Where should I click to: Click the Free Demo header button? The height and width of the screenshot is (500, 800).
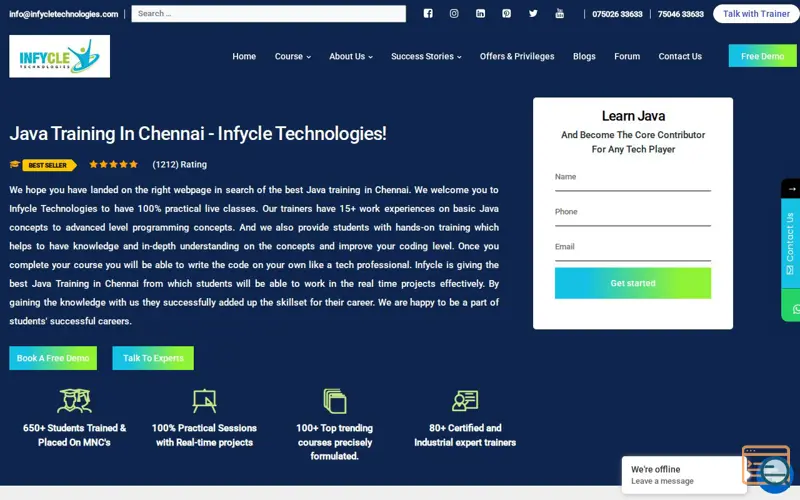point(763,56)
